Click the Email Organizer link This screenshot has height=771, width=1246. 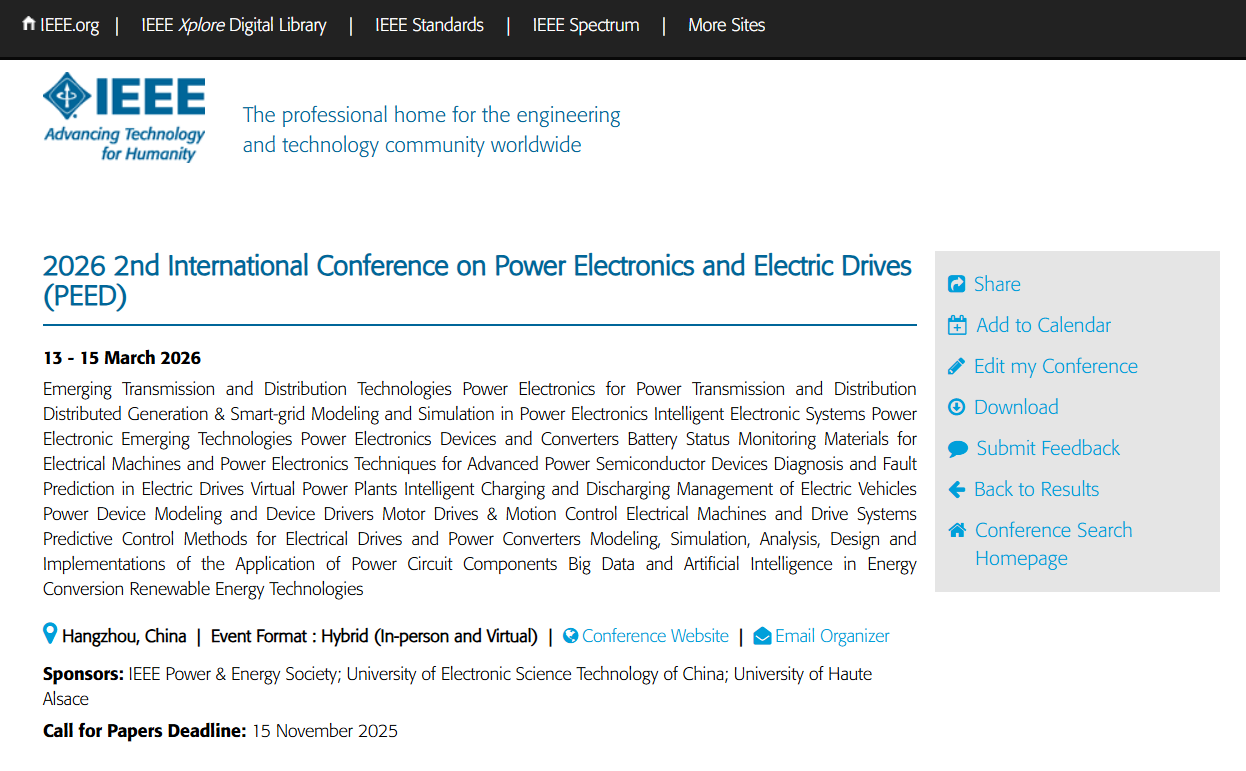(x=832, y=636)
